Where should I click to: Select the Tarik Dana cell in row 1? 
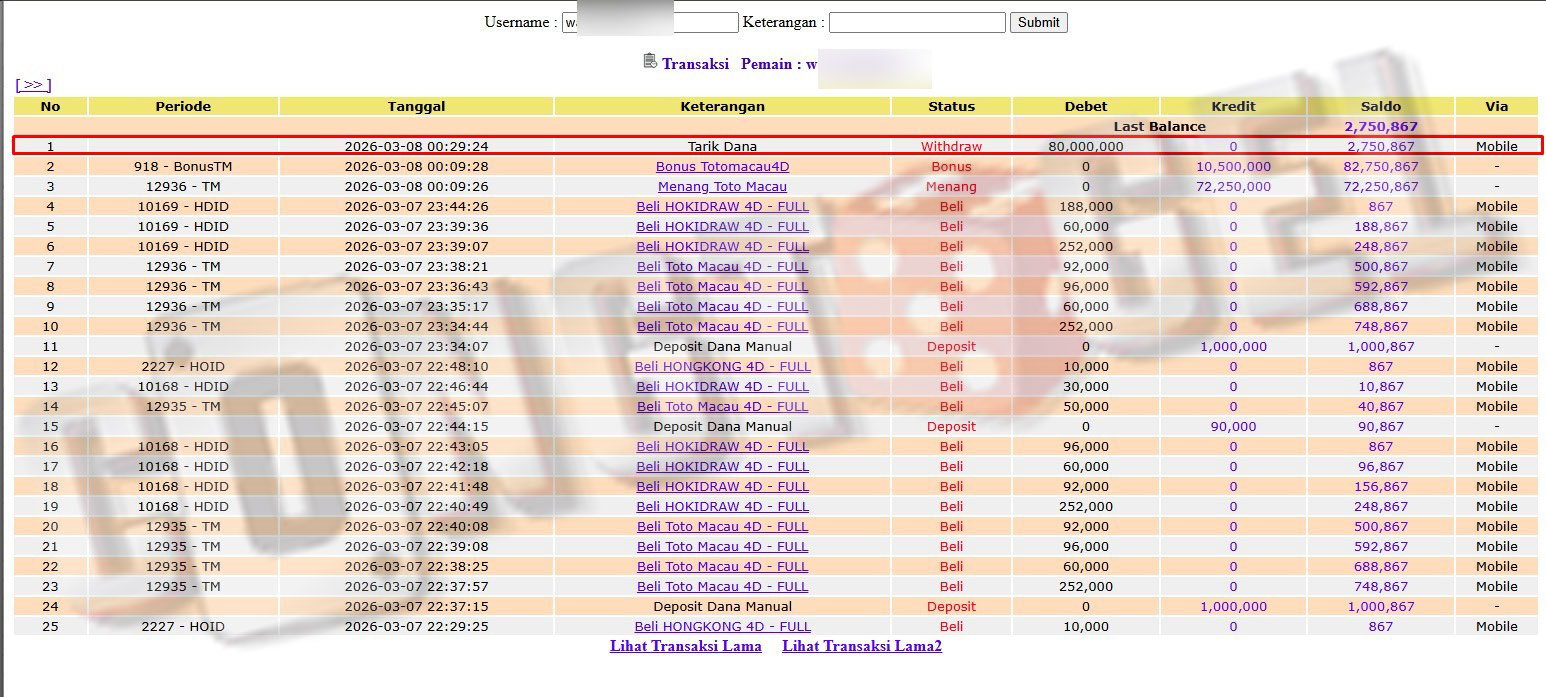pyautogui.click(x=722, y=147)
